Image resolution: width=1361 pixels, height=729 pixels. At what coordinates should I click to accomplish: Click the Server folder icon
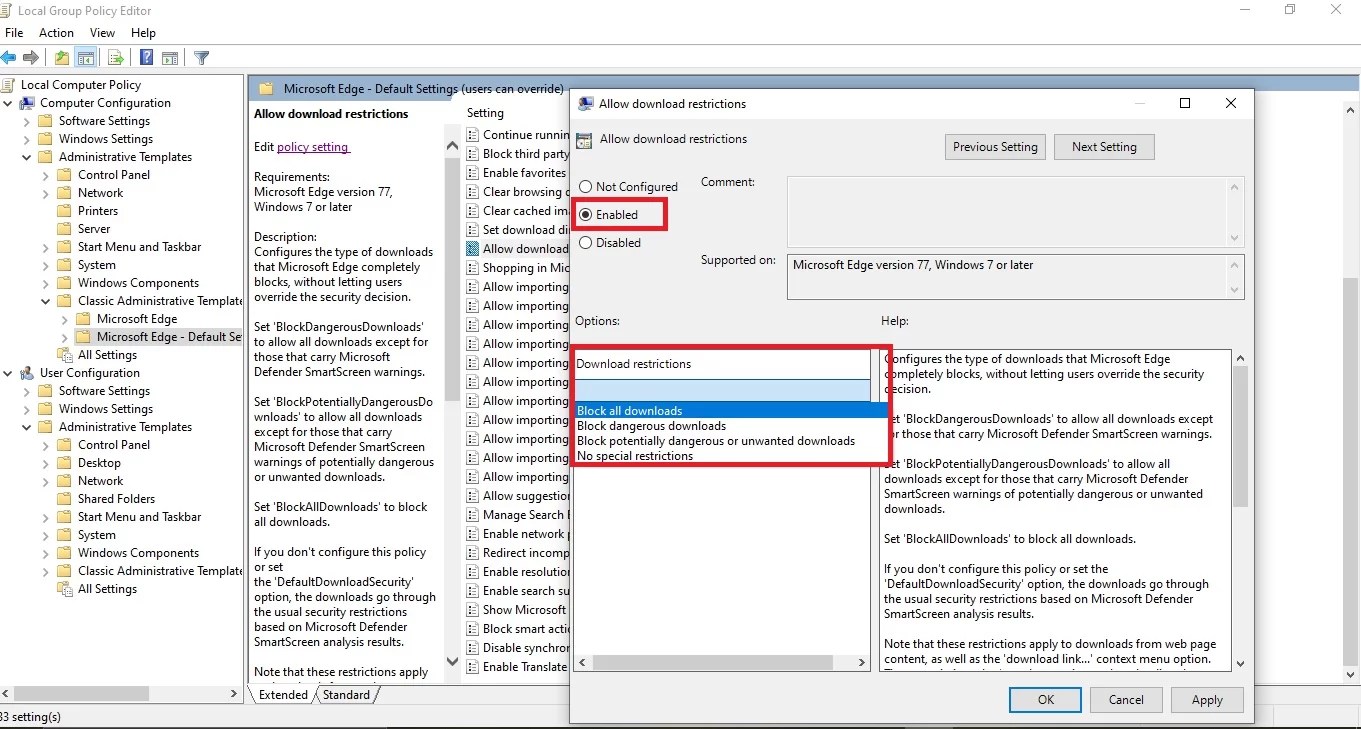66,229
